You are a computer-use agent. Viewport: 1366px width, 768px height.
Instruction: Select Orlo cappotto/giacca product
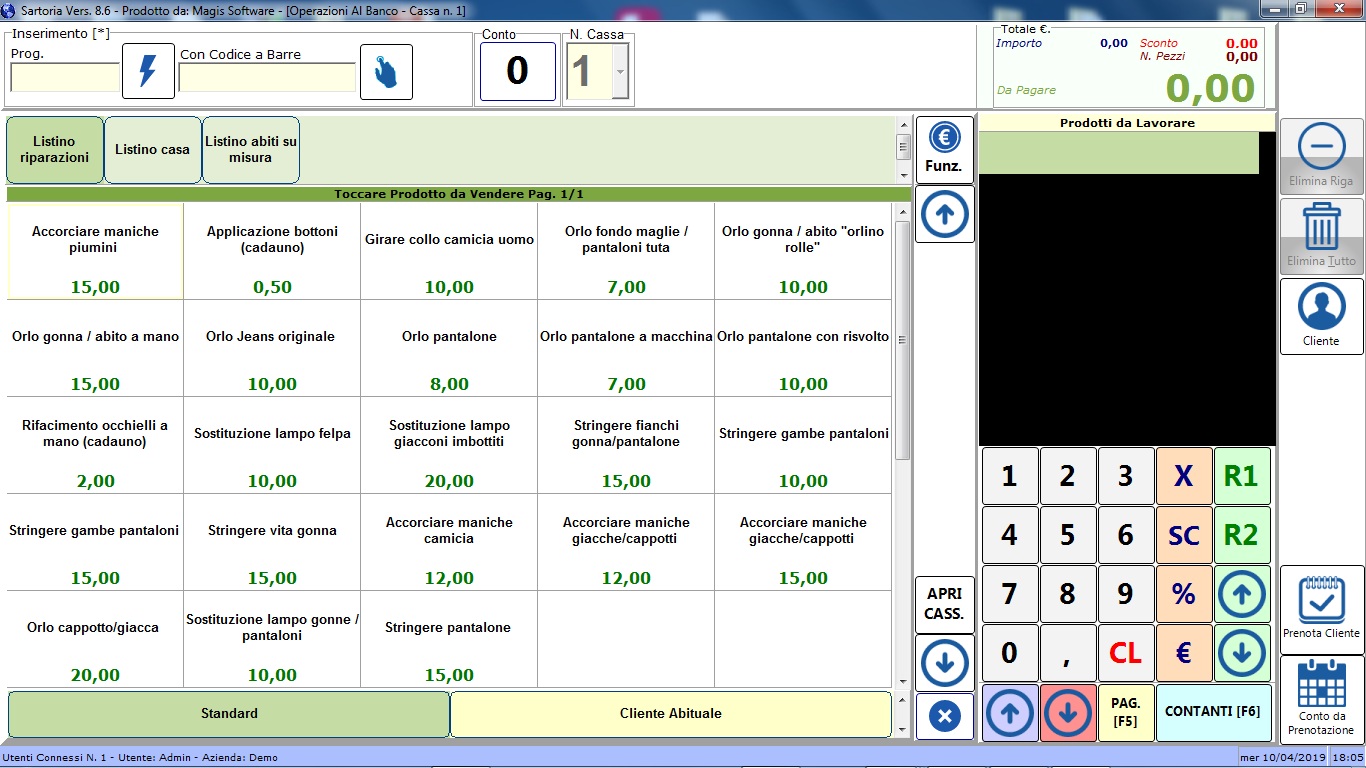tap(95, 640)
